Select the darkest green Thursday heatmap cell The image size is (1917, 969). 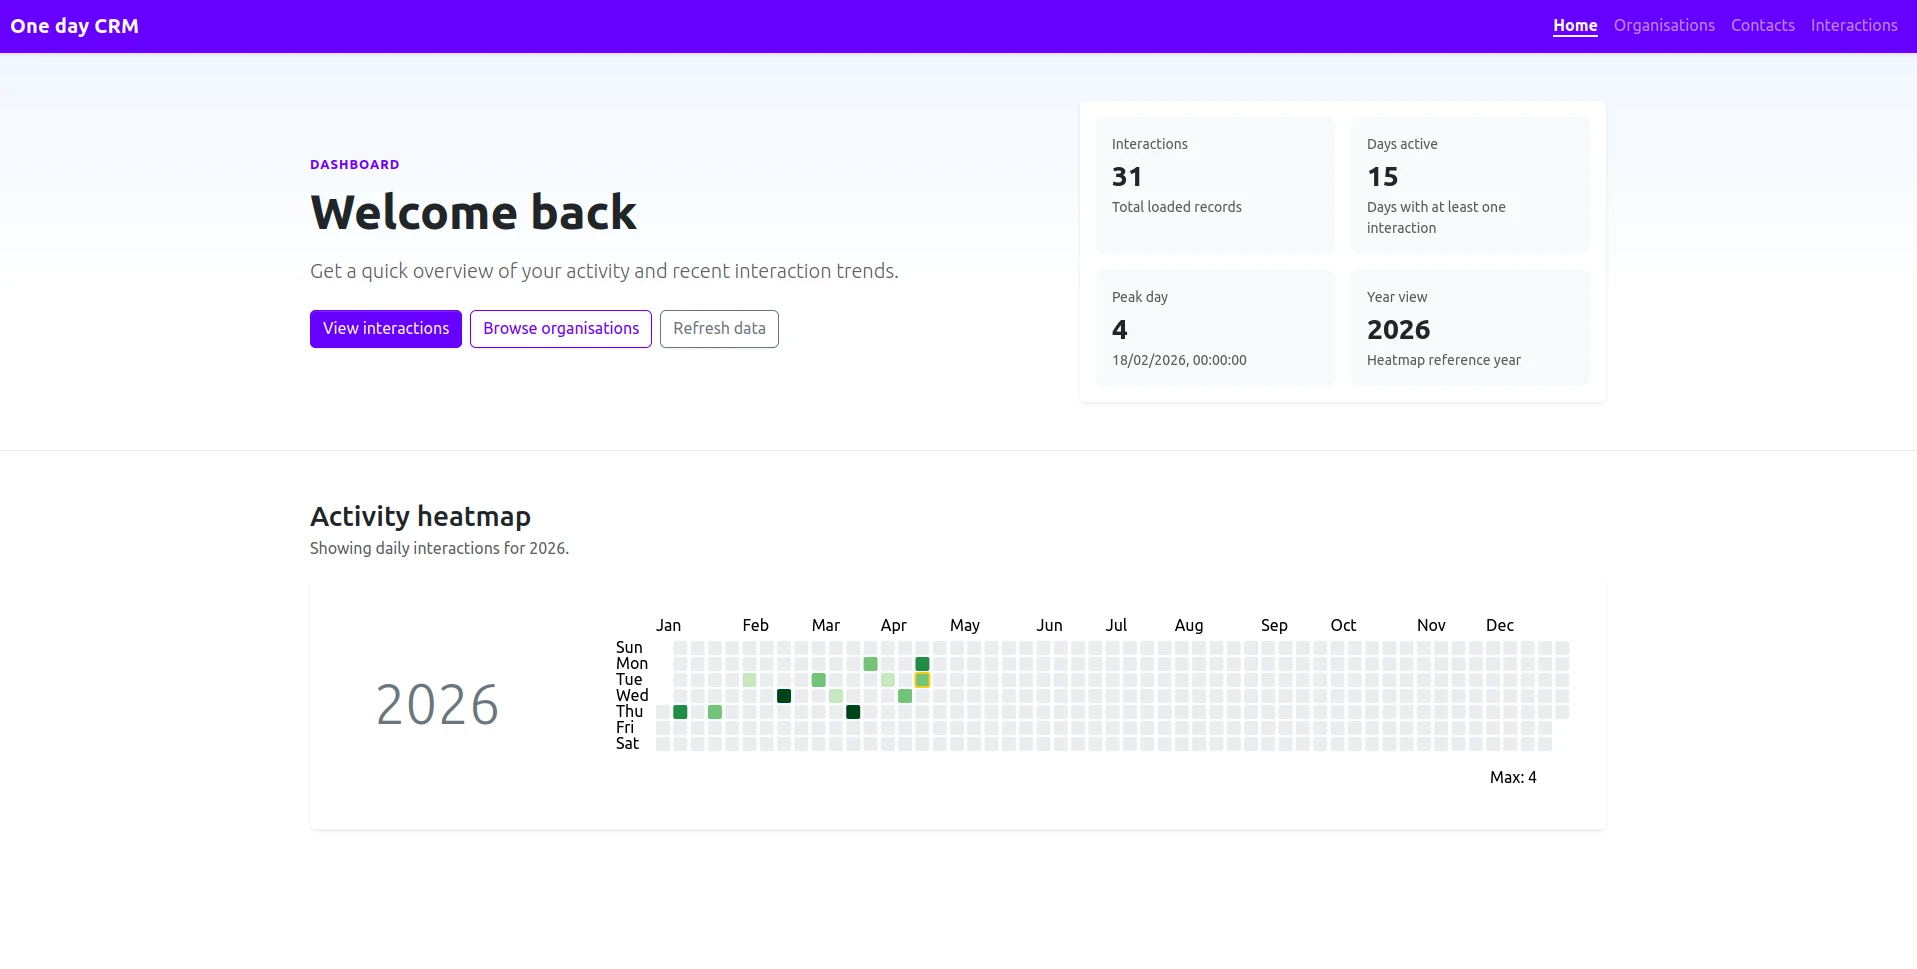pyautogui.click(x=853, y=712)
